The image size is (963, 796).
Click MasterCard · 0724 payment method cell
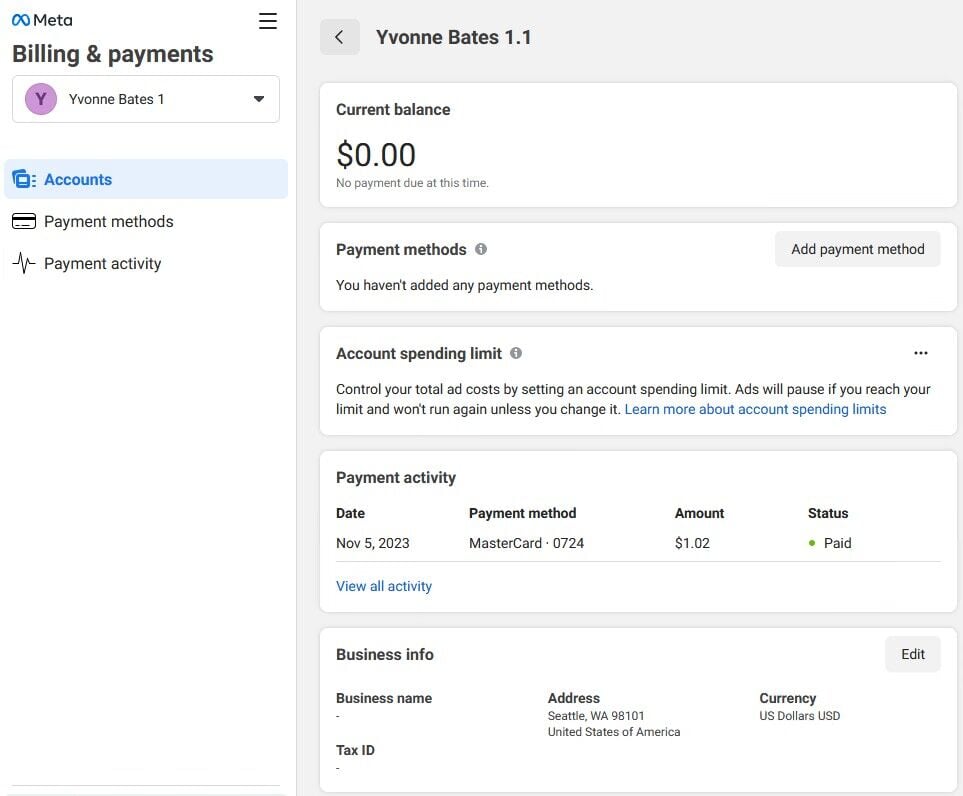(526, 543)
